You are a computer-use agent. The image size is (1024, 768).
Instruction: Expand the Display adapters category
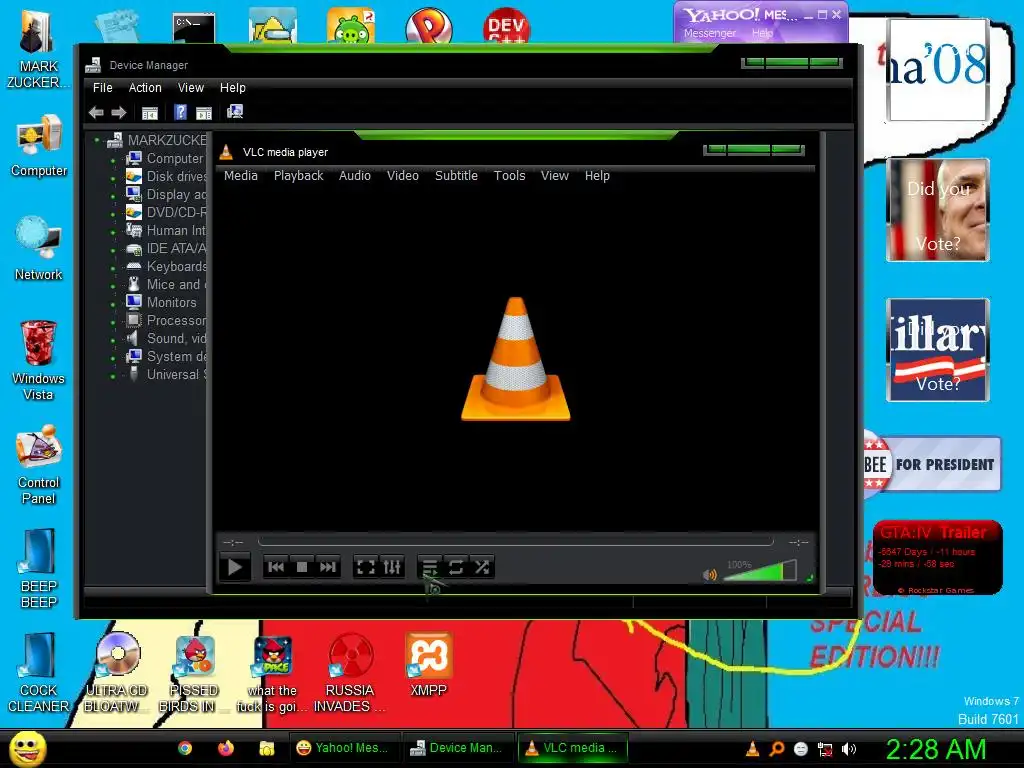113,195
